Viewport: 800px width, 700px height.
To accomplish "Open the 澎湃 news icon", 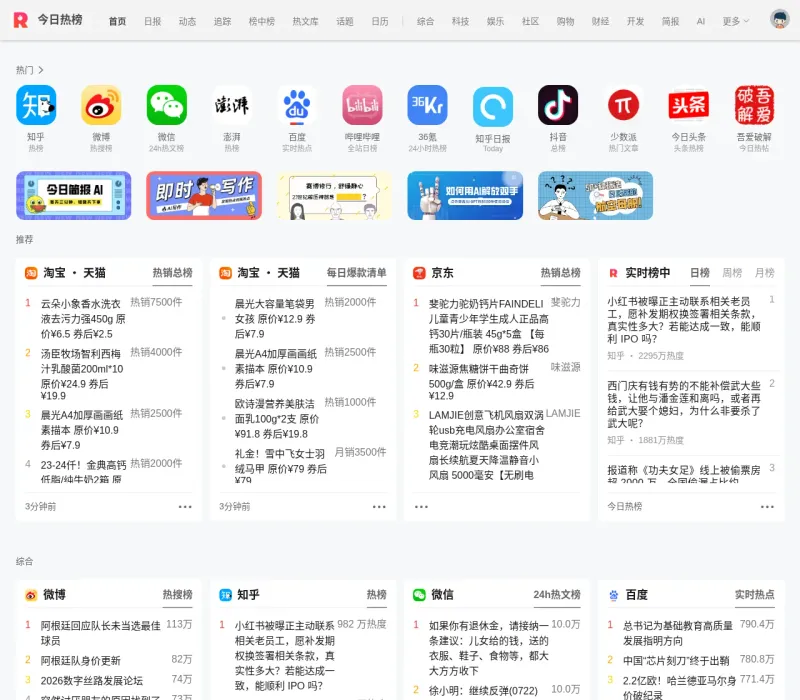I will coord(232,105).
